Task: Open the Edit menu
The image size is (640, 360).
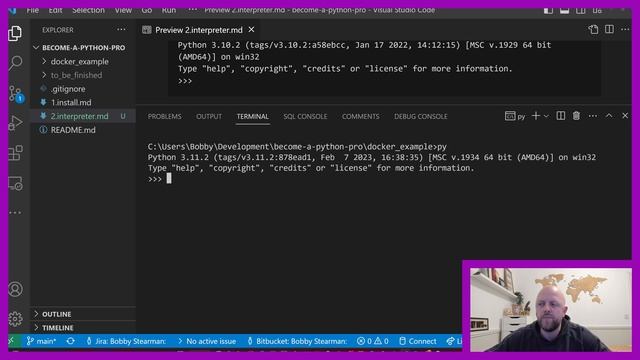Action: [x=55, y=10]
